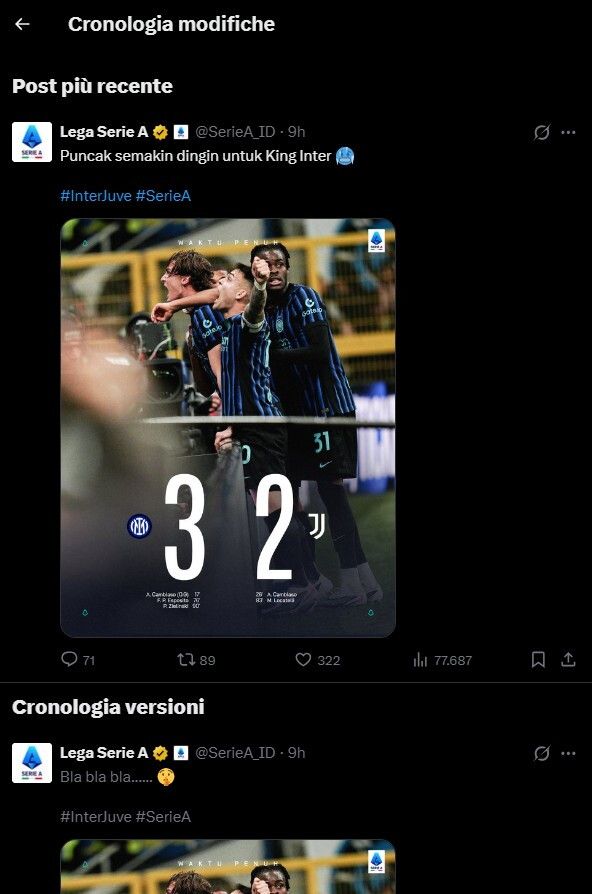Like the latest post with the heart icon
Viewport: 592px width, 894px height.
pos(303,660)
